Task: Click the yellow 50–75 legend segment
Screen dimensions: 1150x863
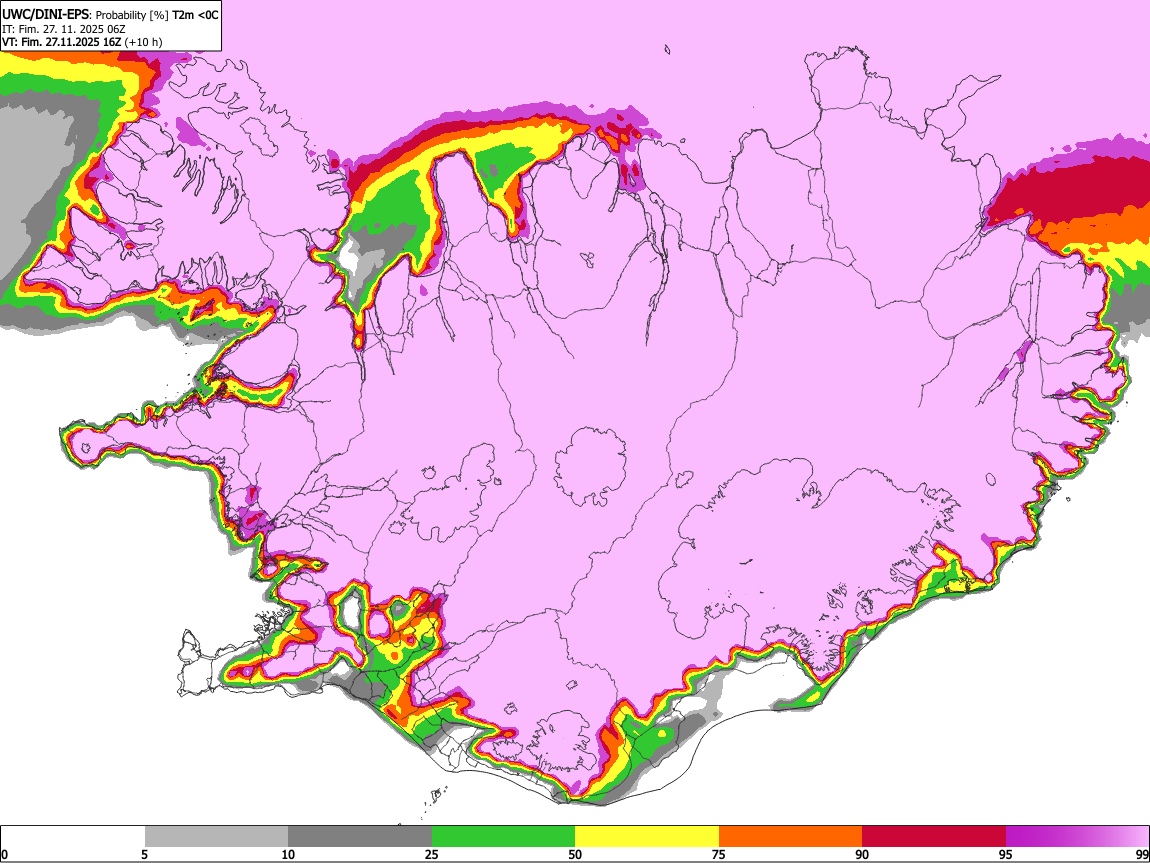Action: [x=647, y=836]
